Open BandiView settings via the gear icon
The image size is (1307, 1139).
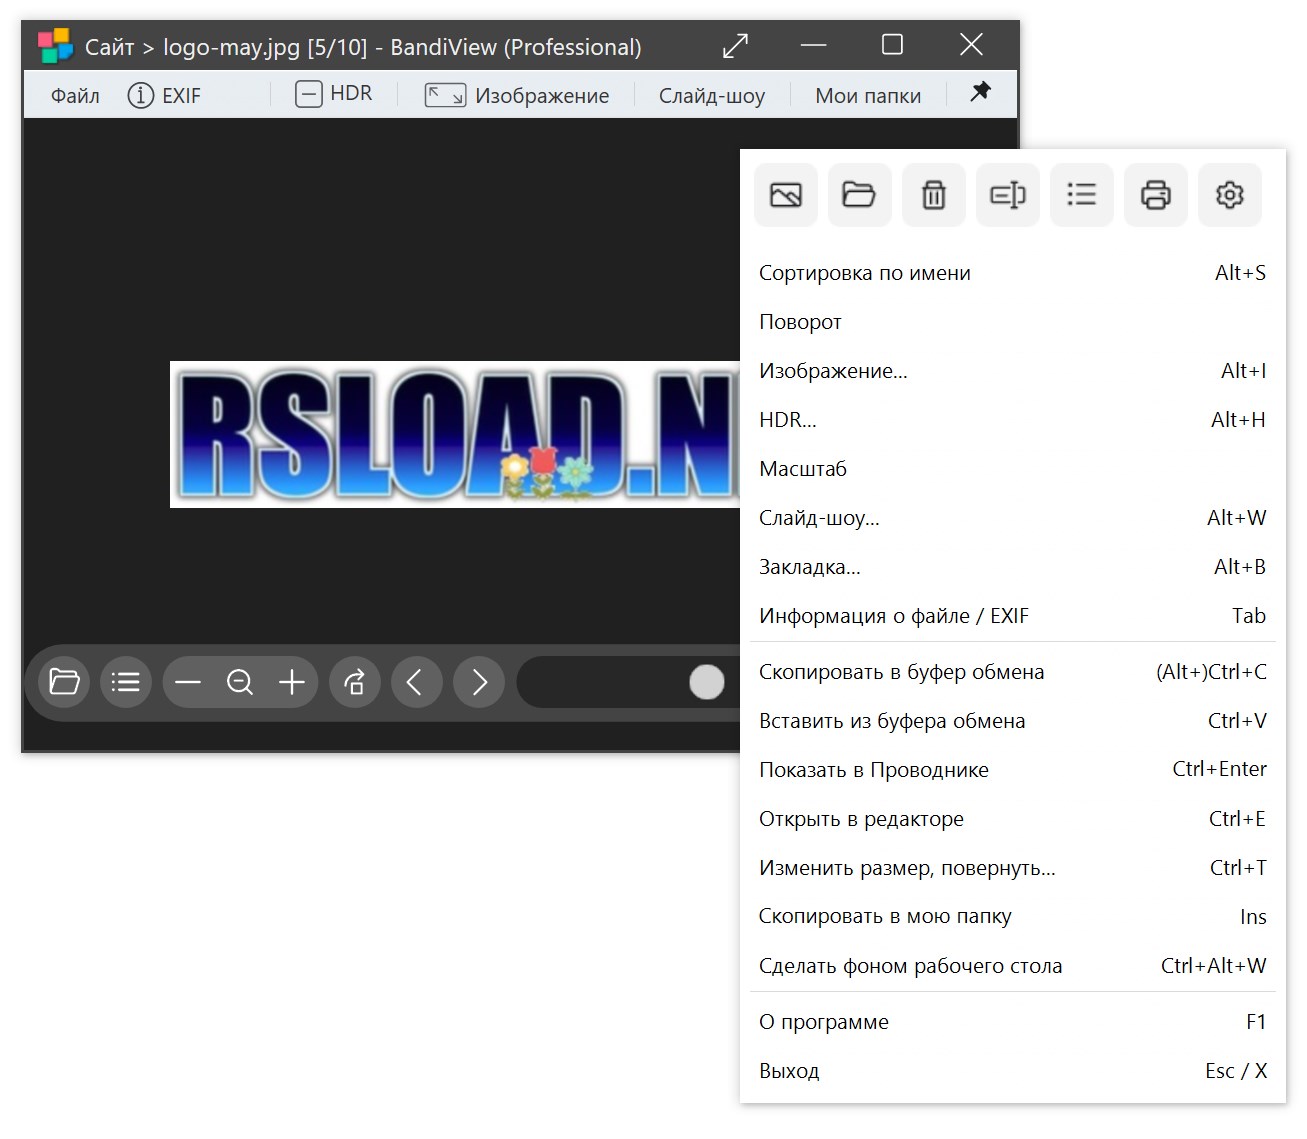click(1229, 195)
